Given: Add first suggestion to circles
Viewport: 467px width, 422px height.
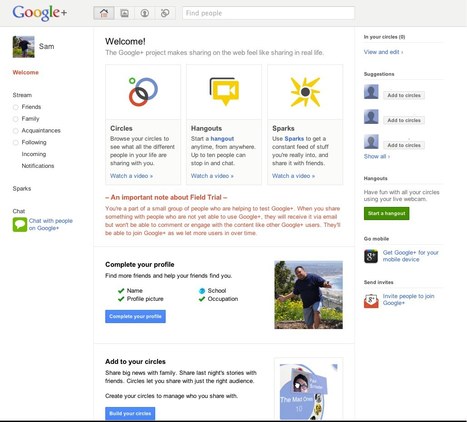Looking at the screenshot, I should 404,95.
